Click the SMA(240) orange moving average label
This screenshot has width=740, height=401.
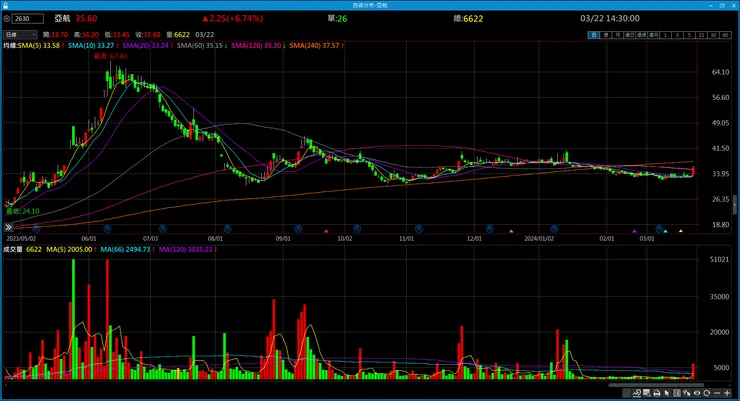coord(314,46)
